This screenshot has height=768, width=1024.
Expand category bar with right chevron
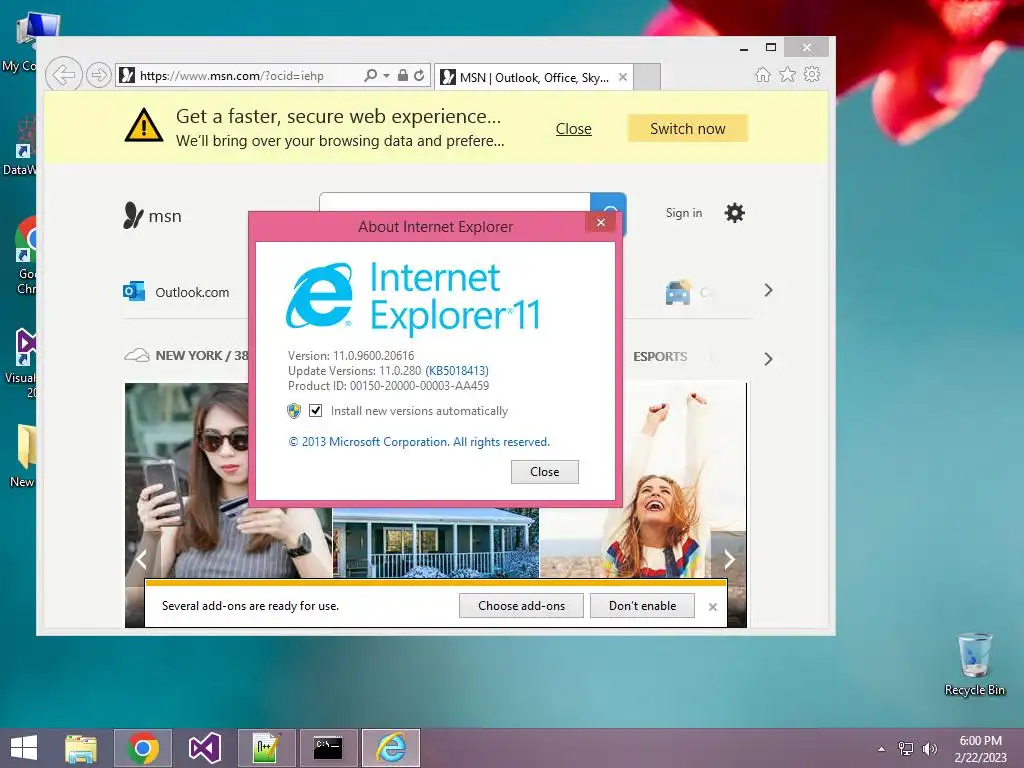(x=769, y=359)
